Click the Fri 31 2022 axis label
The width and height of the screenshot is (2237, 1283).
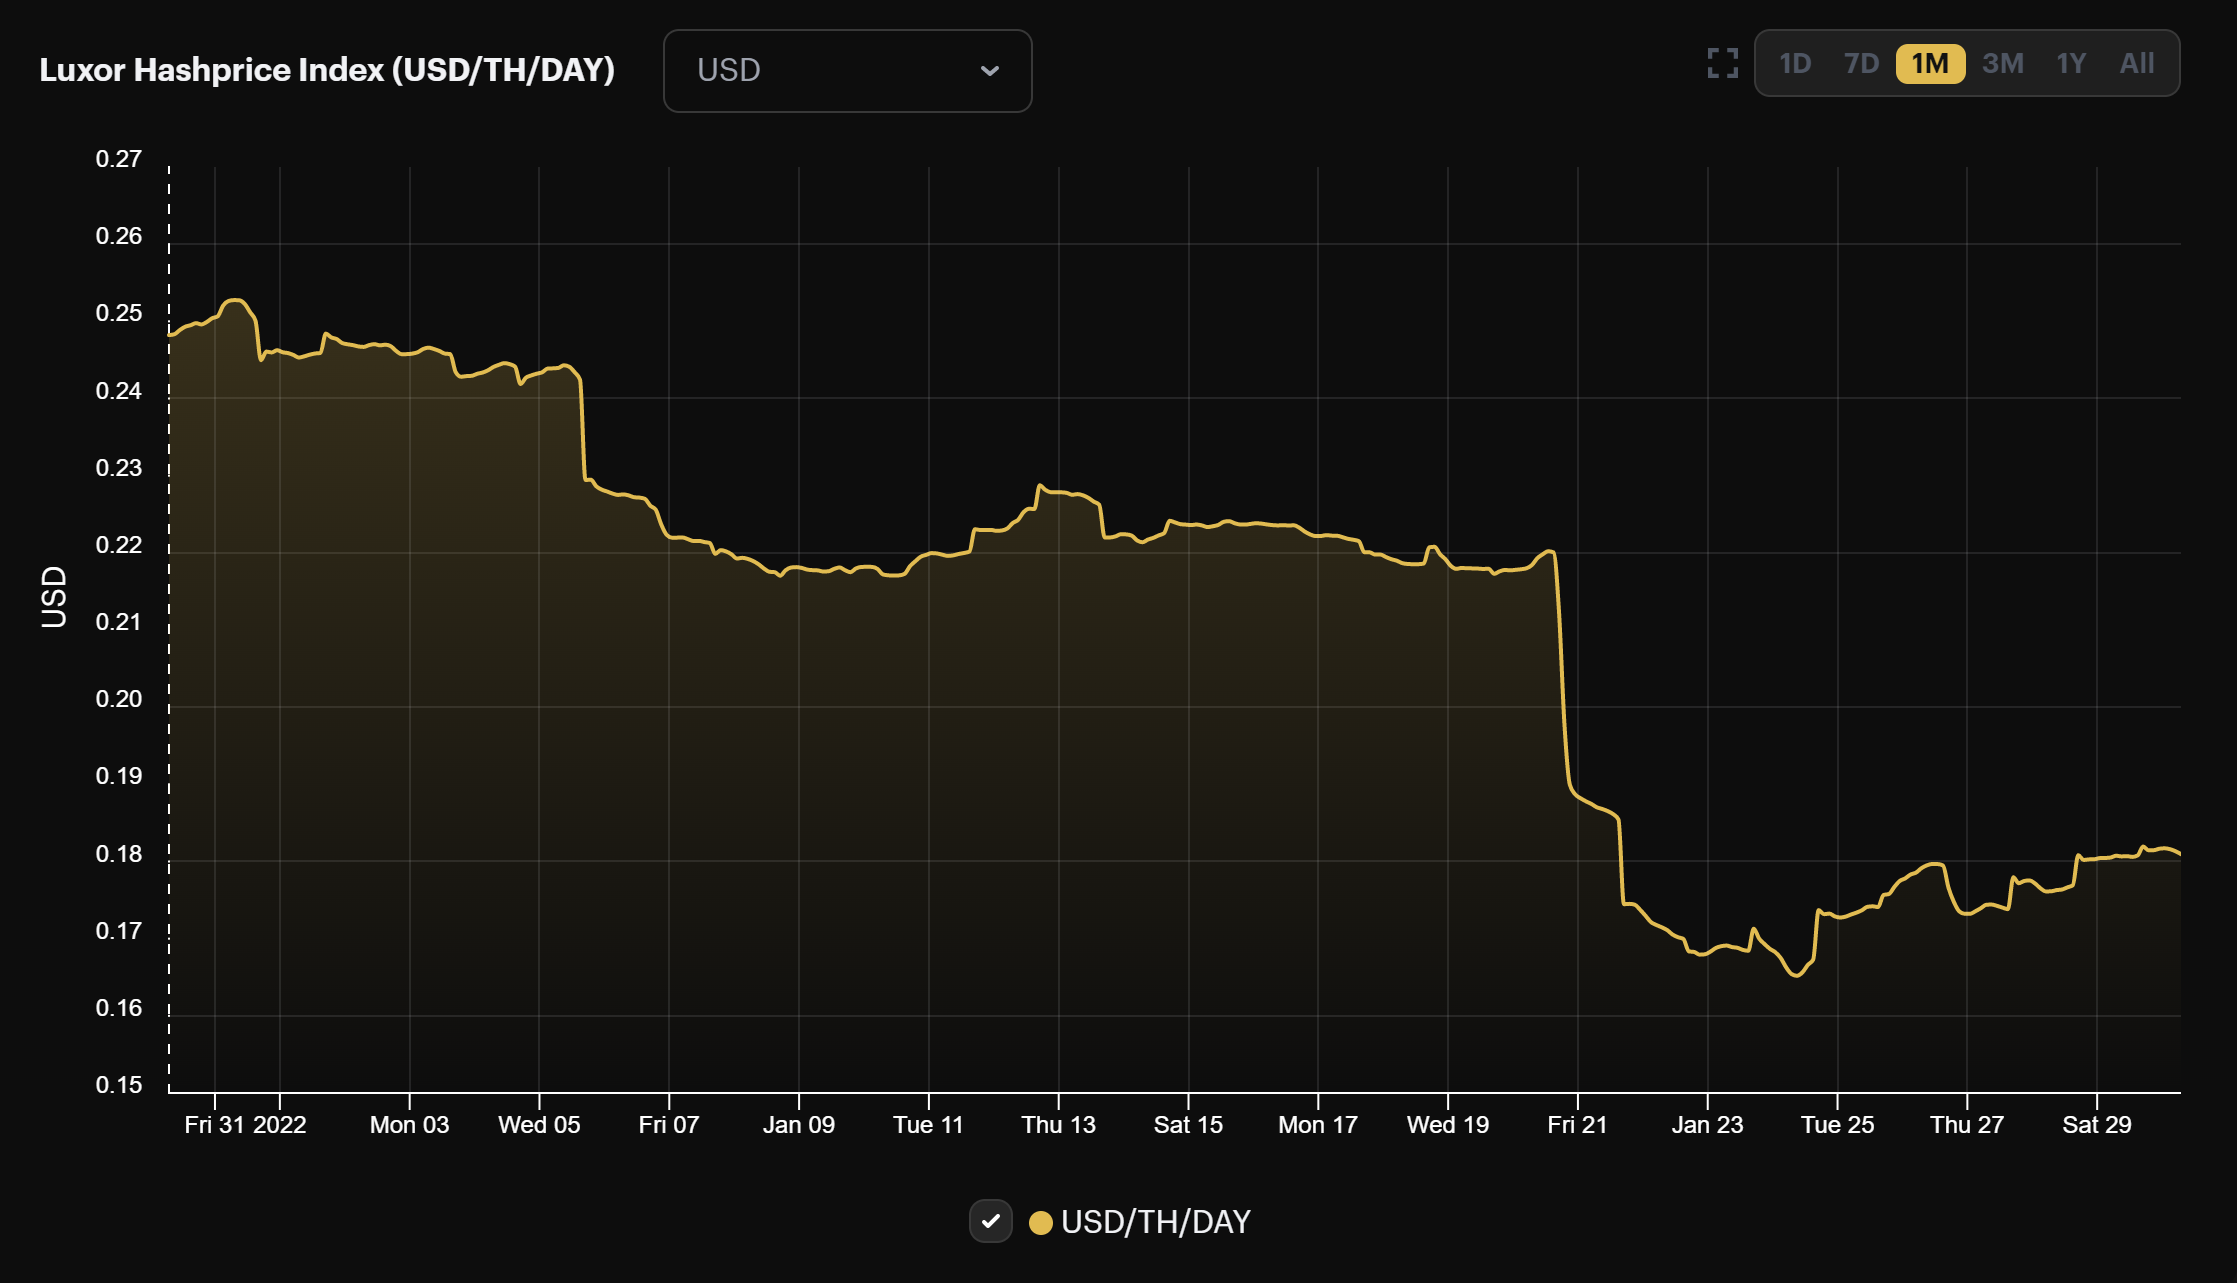(x=245, y=1125)
